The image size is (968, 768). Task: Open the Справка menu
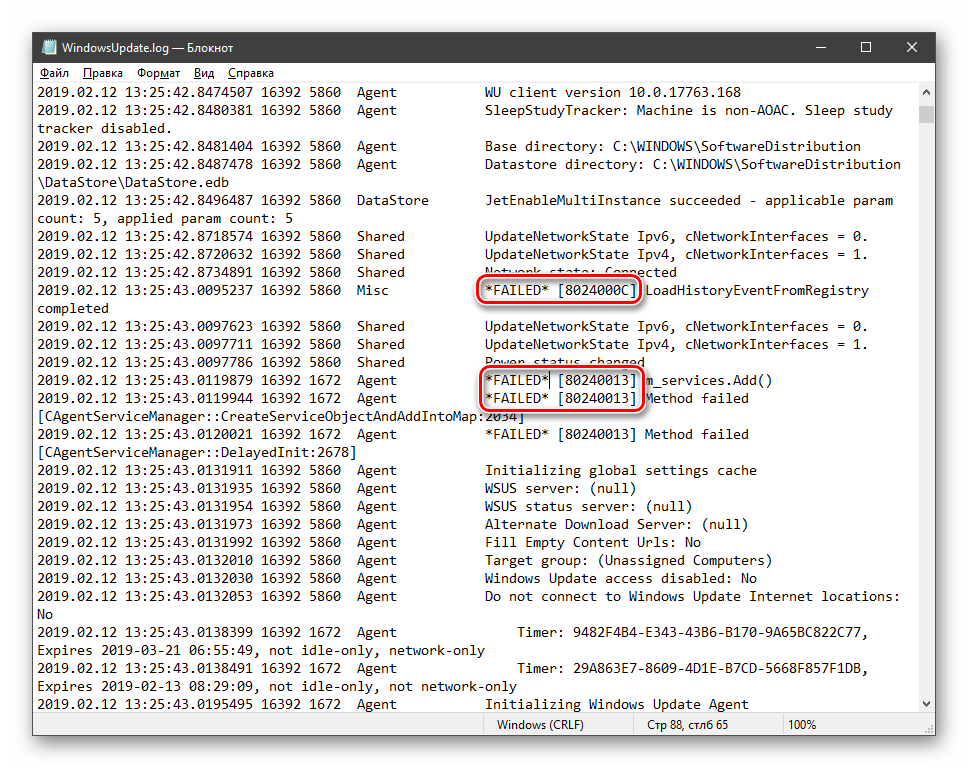point(250,73)
